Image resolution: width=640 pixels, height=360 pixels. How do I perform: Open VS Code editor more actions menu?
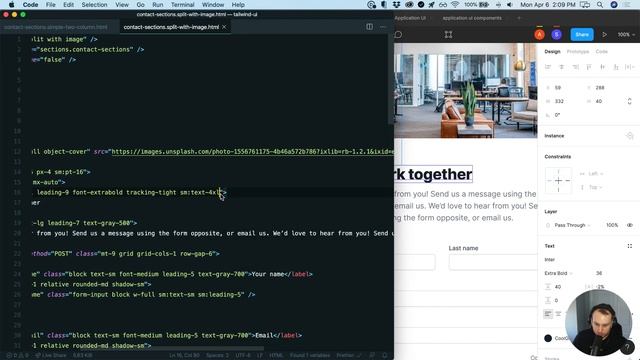383,27
